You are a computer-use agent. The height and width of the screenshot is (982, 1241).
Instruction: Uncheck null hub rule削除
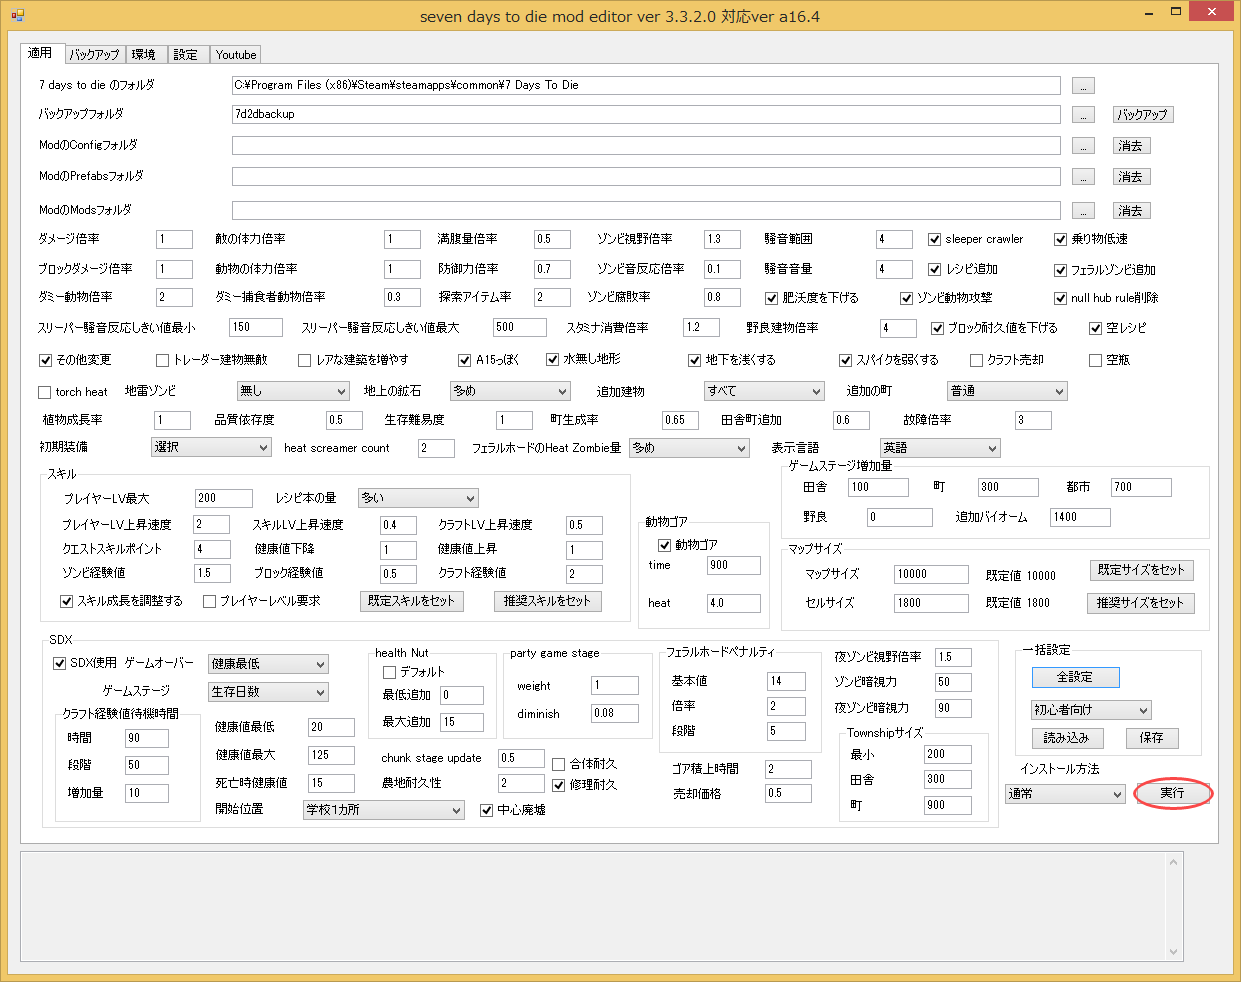1061,298
